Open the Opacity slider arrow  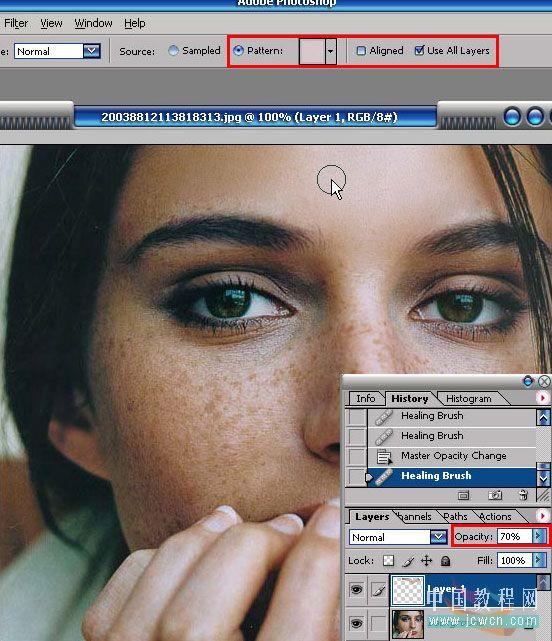pyautogui.click(x=539, y=536)
